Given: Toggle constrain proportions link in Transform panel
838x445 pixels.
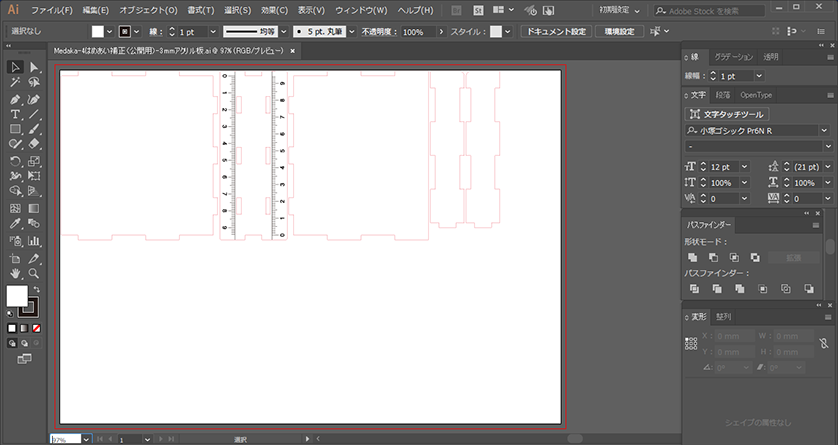Looking at the screenshot, I should click(x=822, y=342).
